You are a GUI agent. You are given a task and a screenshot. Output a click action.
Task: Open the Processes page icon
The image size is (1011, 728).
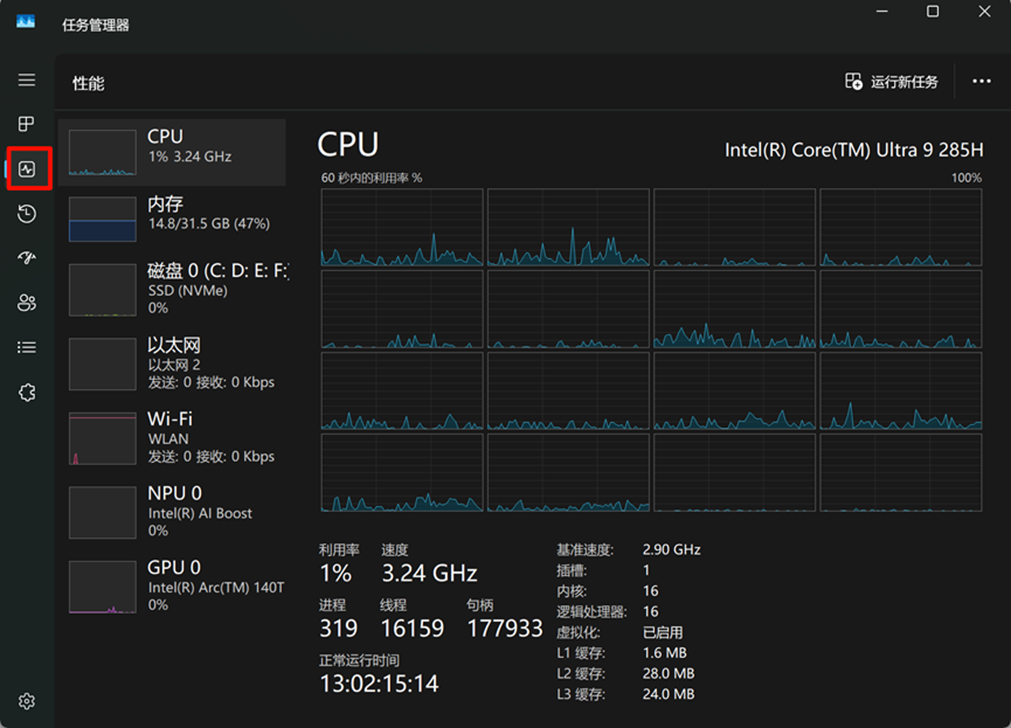pyautogui.click(x=27, y=124)
